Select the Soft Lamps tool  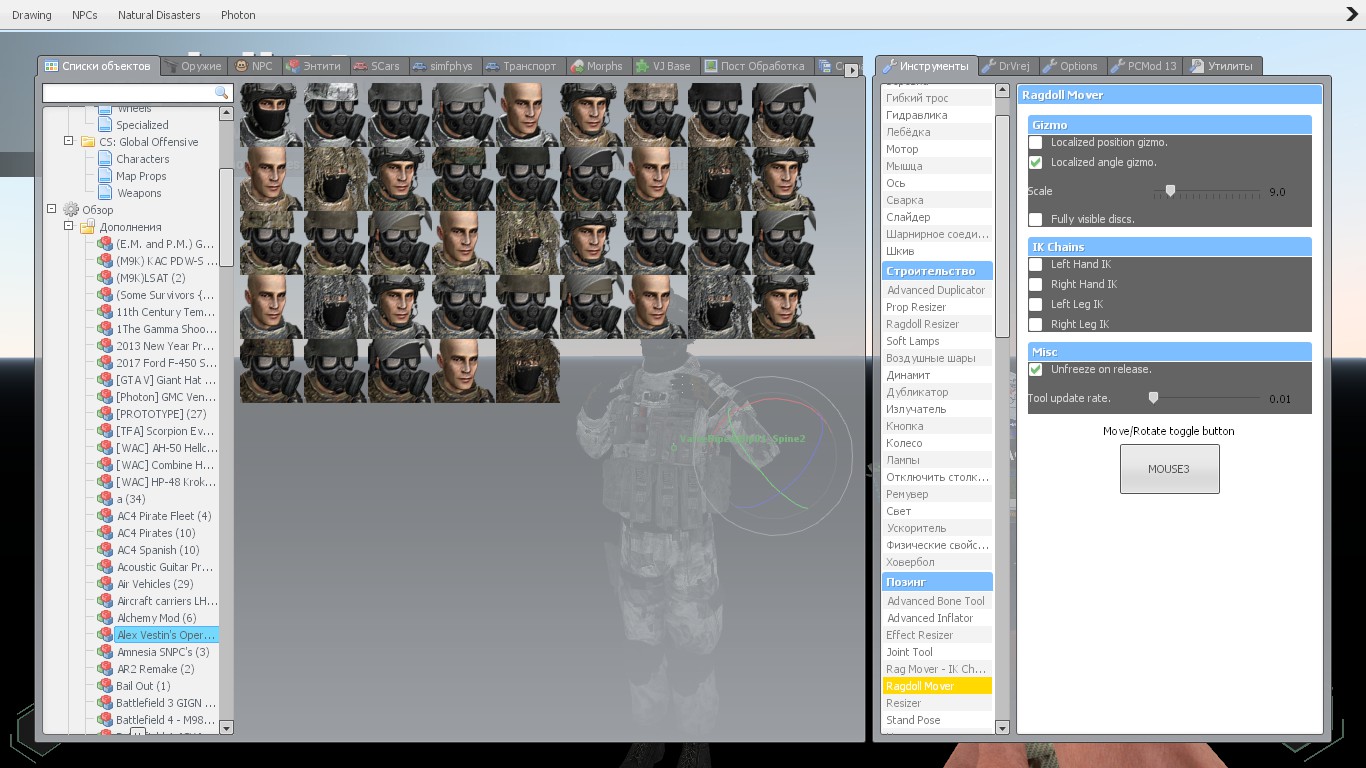pyautogui.click(x=937, y=341)
